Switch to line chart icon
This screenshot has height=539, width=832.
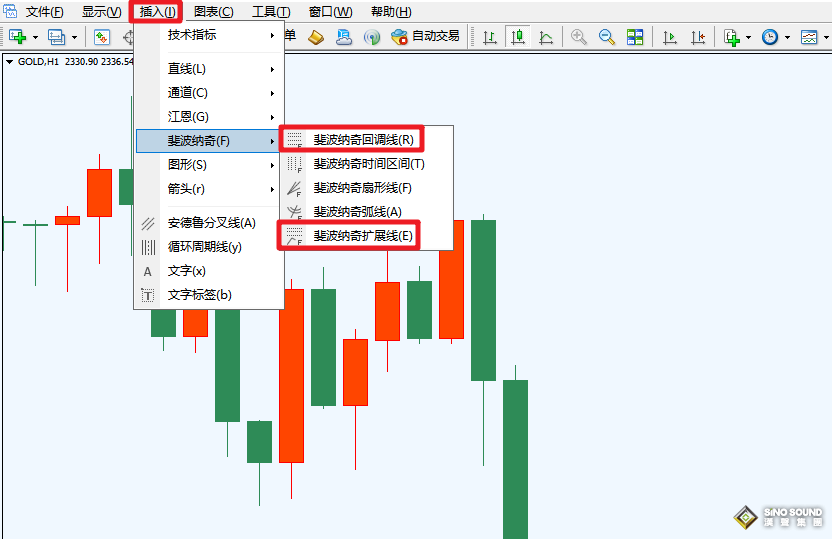pos(546,37)
